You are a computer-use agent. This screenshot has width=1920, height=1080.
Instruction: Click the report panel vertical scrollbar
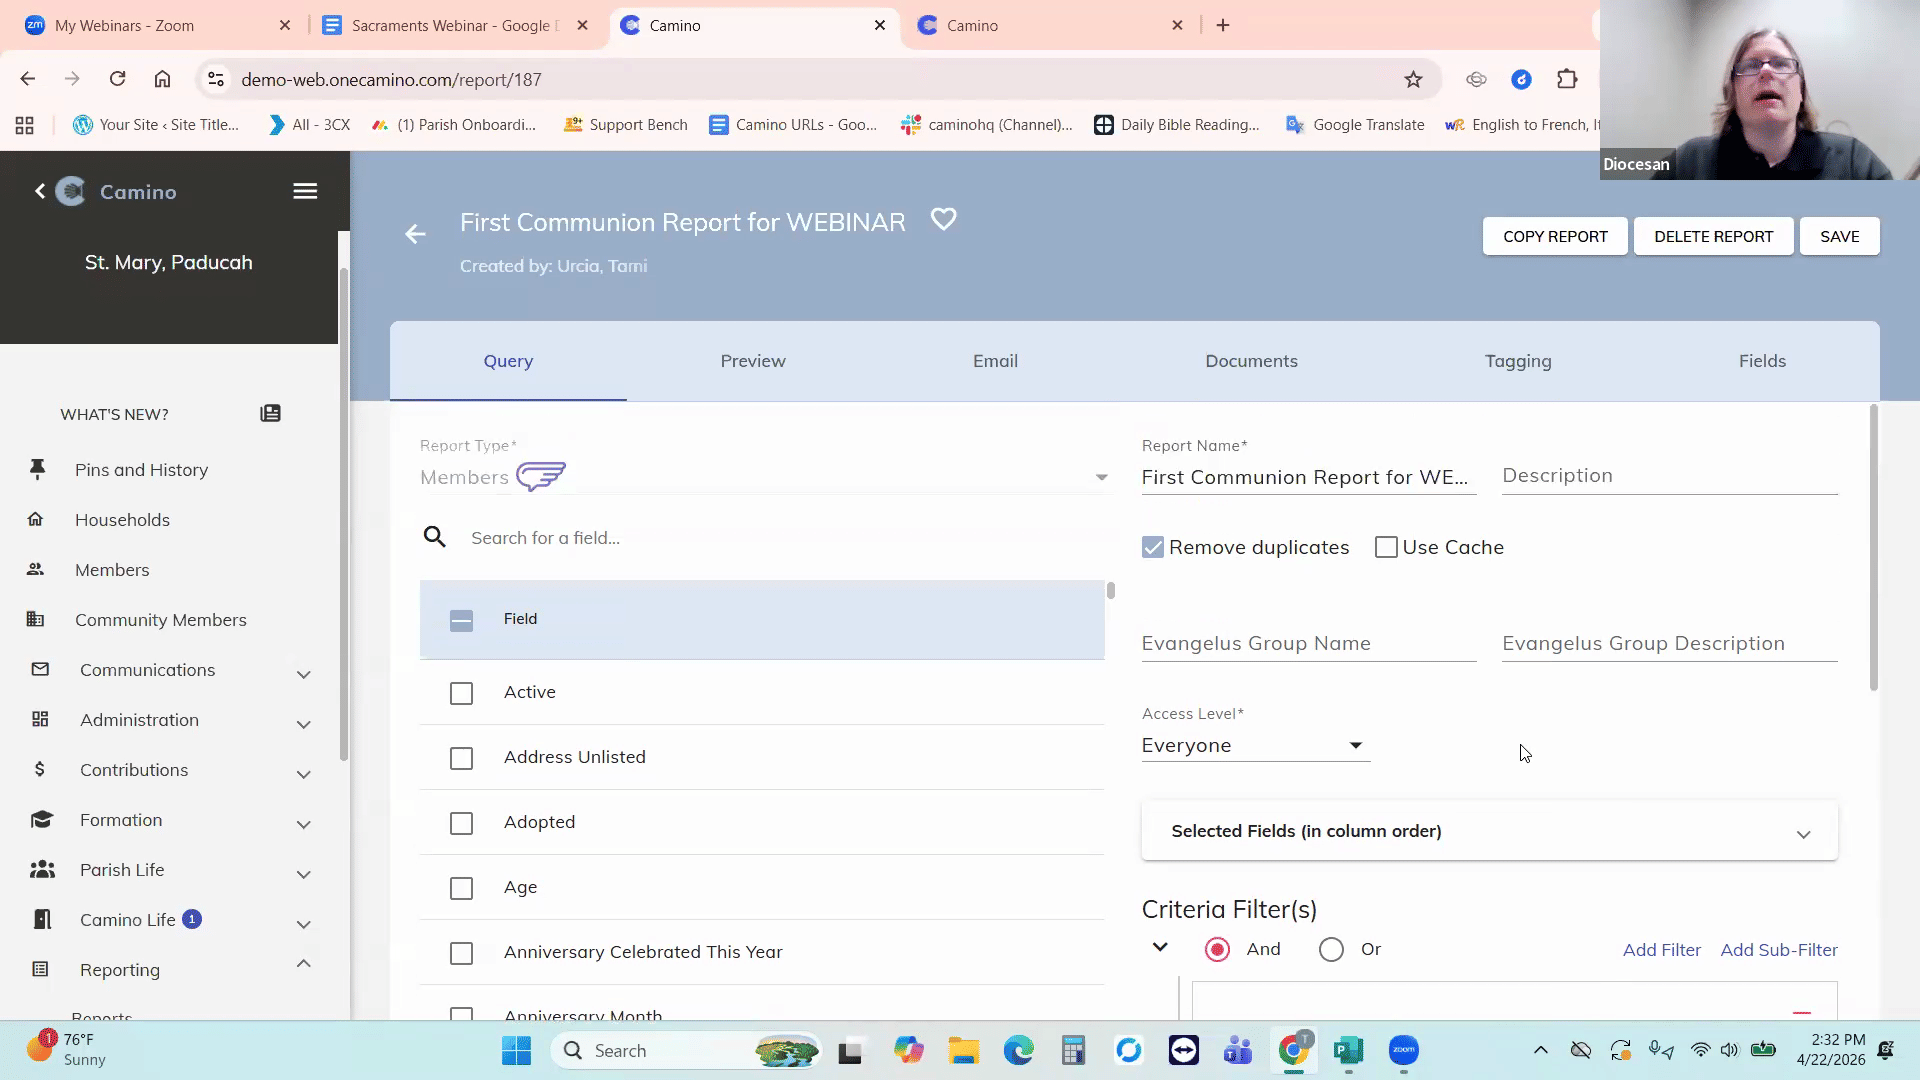(1873, 547)
